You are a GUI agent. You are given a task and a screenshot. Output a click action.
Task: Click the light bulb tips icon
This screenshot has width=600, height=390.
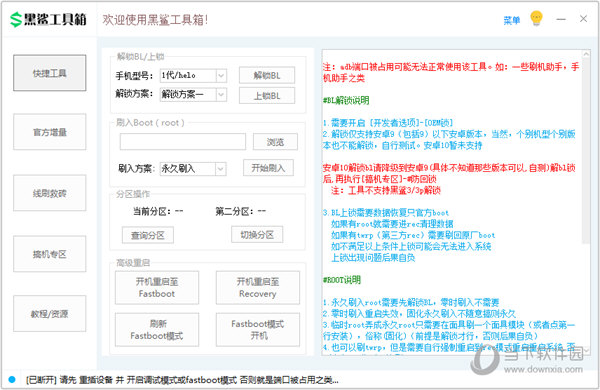point(536,18)
